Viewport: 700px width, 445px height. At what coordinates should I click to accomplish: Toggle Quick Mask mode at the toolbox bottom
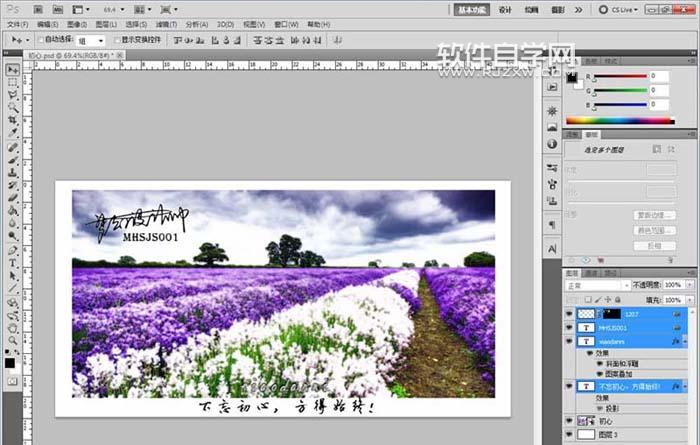pyautogui.click(x=12, y=382)
